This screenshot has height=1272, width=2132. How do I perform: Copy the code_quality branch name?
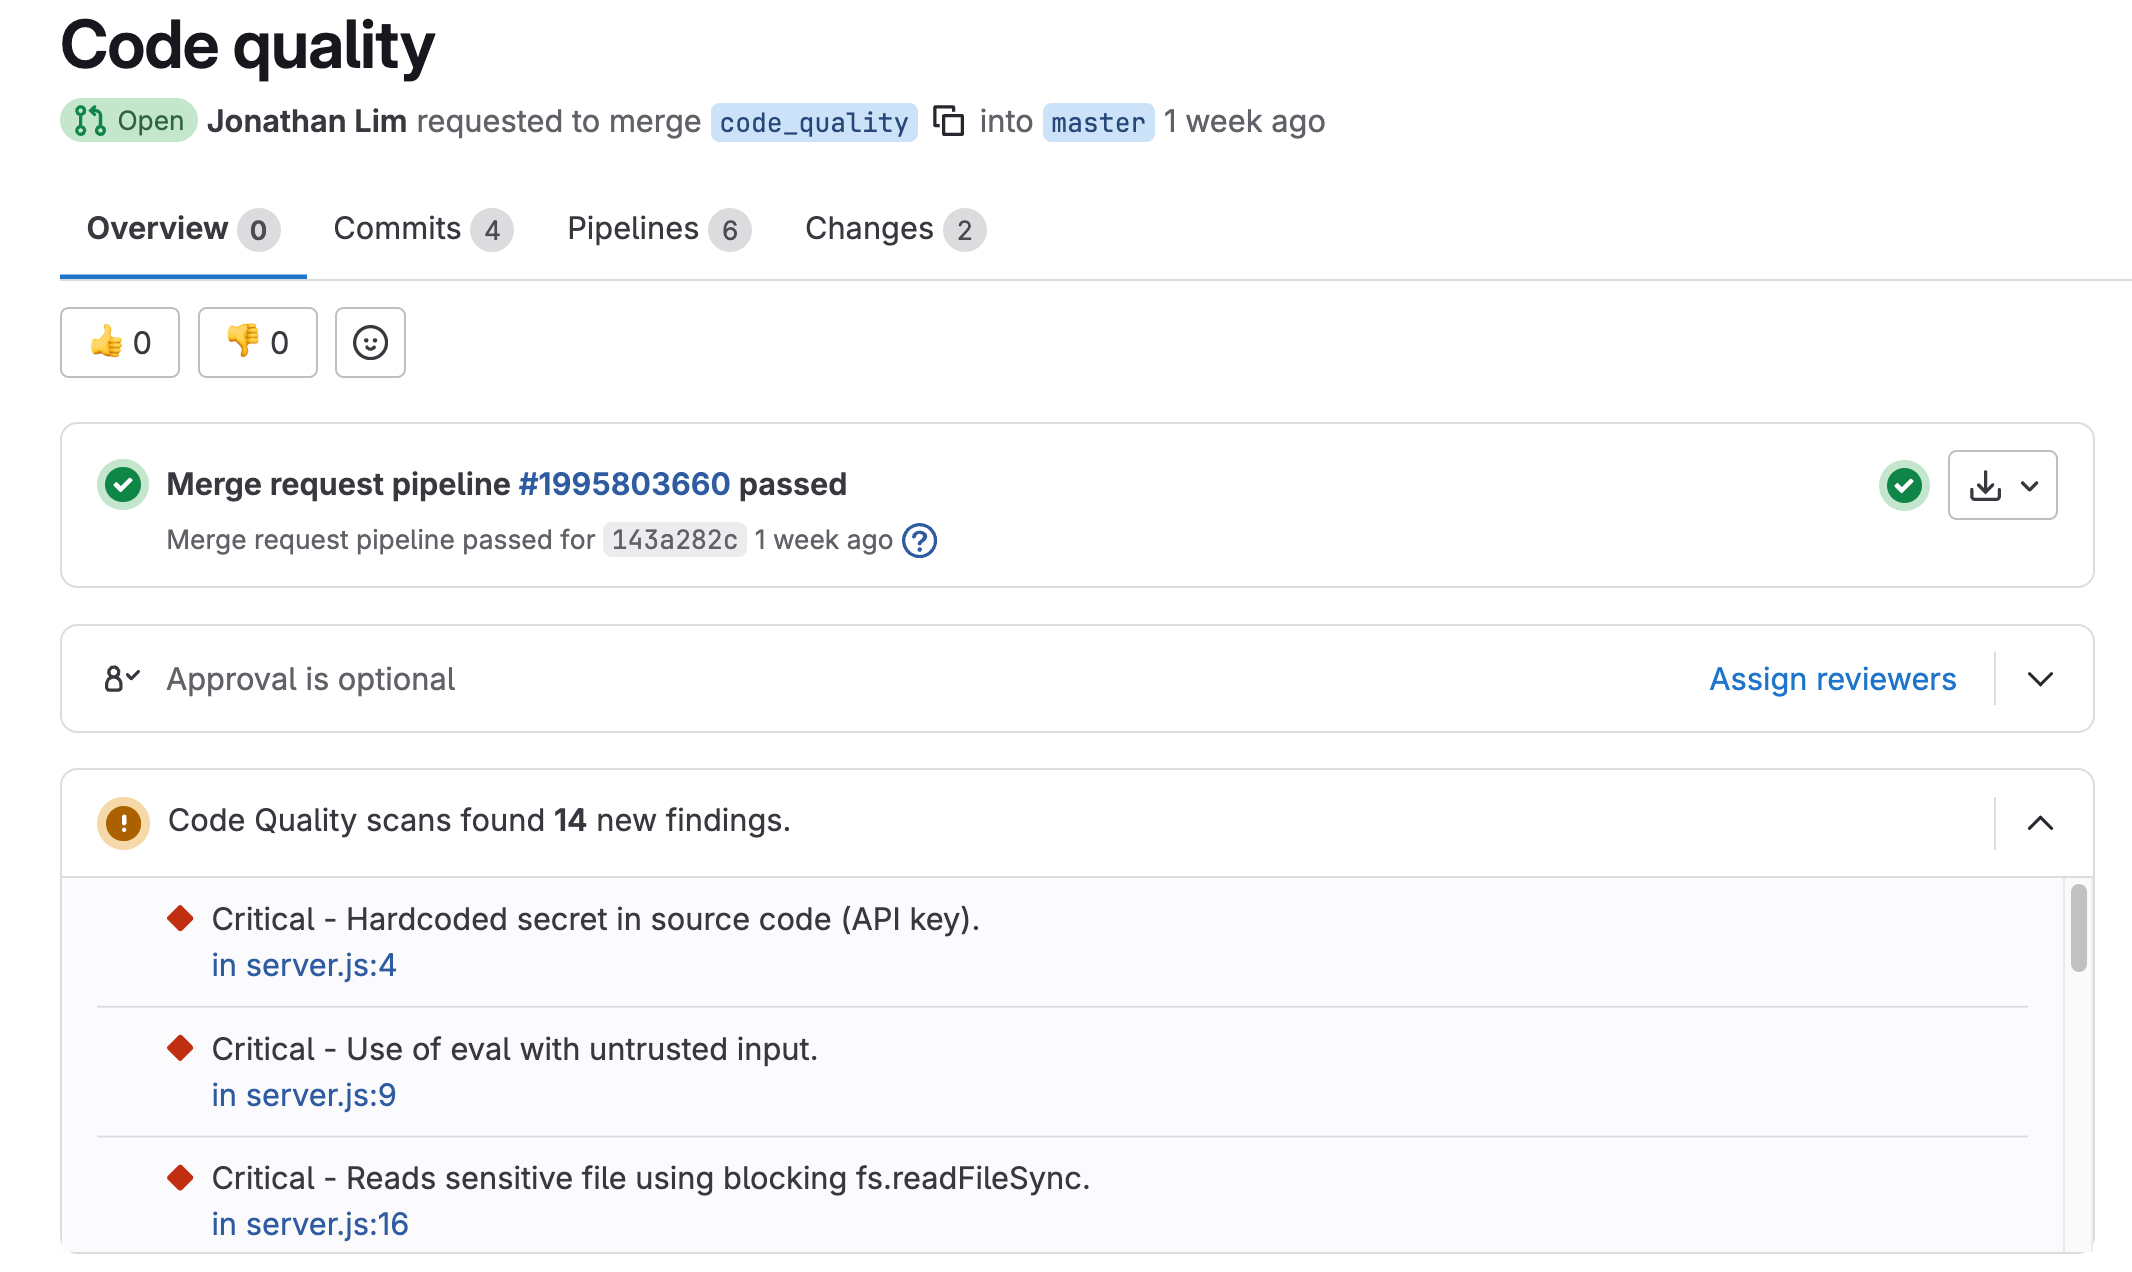tap(948, 121)
